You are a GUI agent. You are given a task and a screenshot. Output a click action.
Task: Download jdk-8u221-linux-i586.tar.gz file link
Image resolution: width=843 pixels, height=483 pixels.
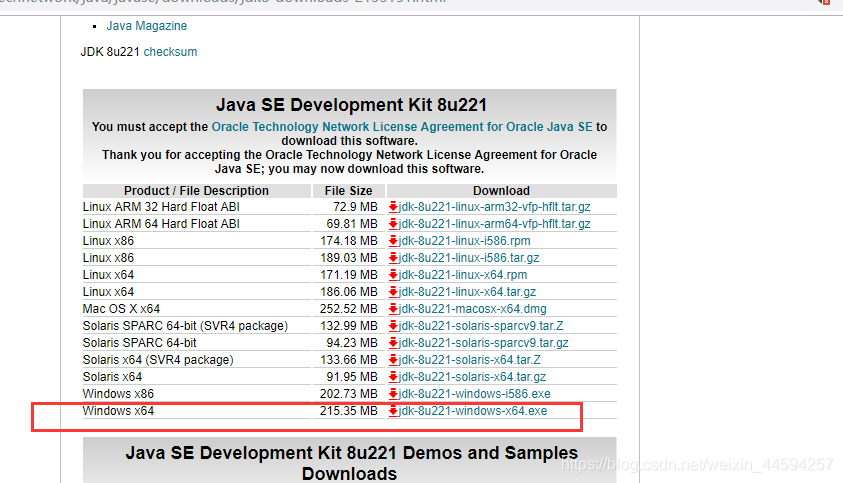tap(469, 258)
